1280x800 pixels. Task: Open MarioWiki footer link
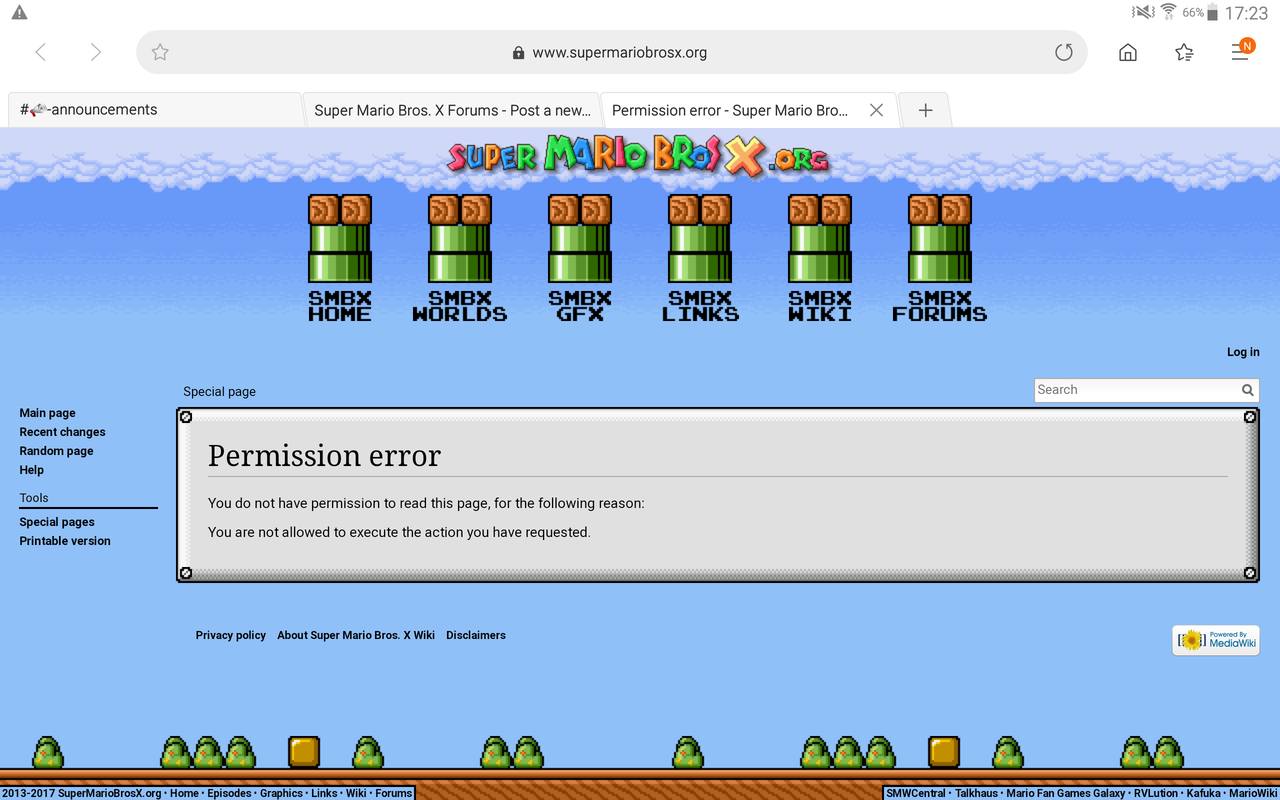click(x=1253, y=793)
